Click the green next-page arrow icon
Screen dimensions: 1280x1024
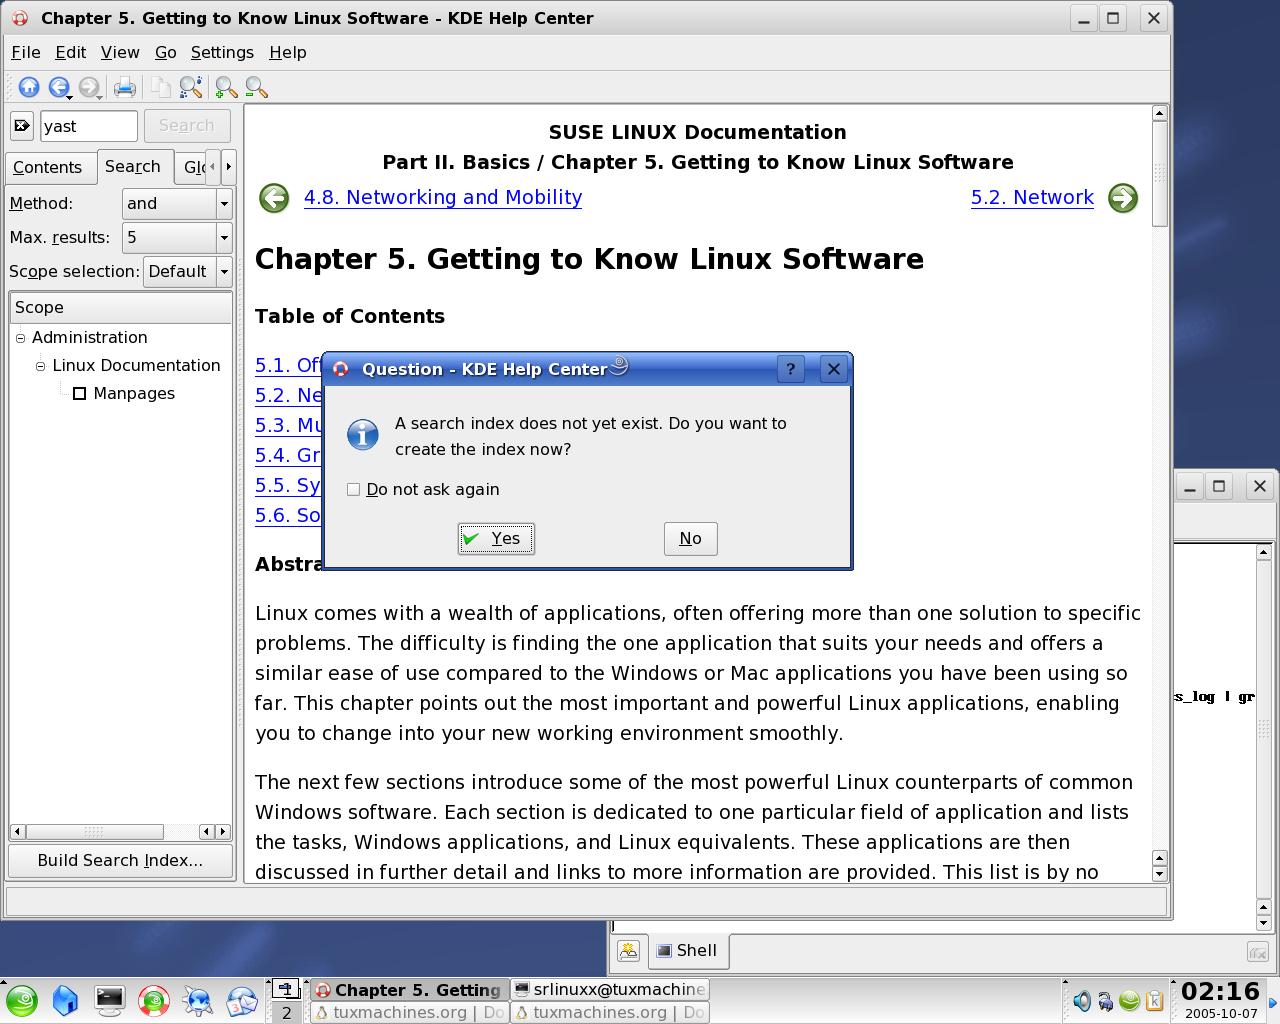tap(1123, 198)
